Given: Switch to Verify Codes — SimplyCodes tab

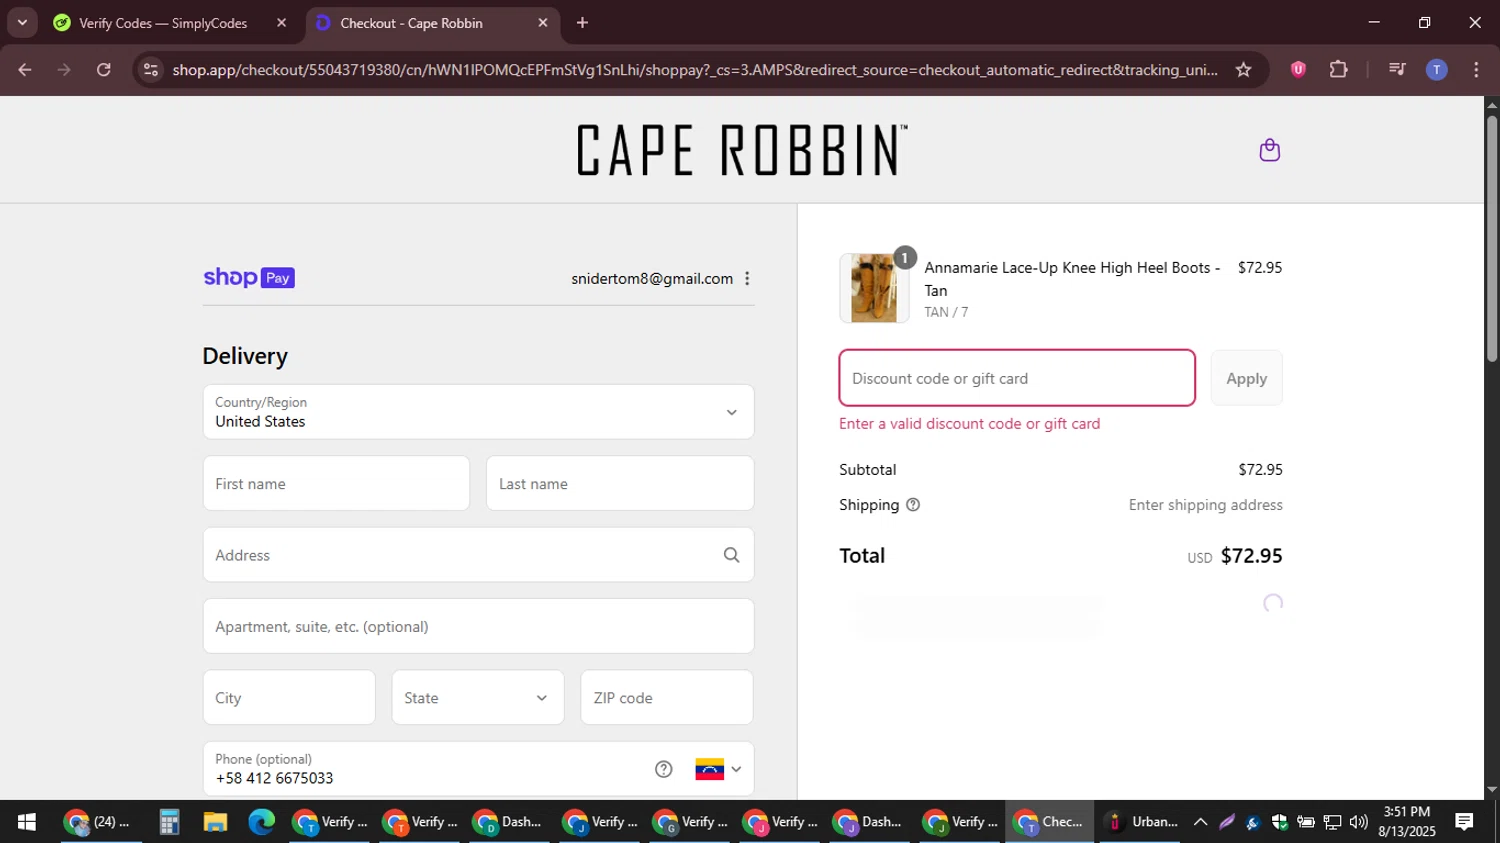Looking at the screenshot, I should 162,23.
